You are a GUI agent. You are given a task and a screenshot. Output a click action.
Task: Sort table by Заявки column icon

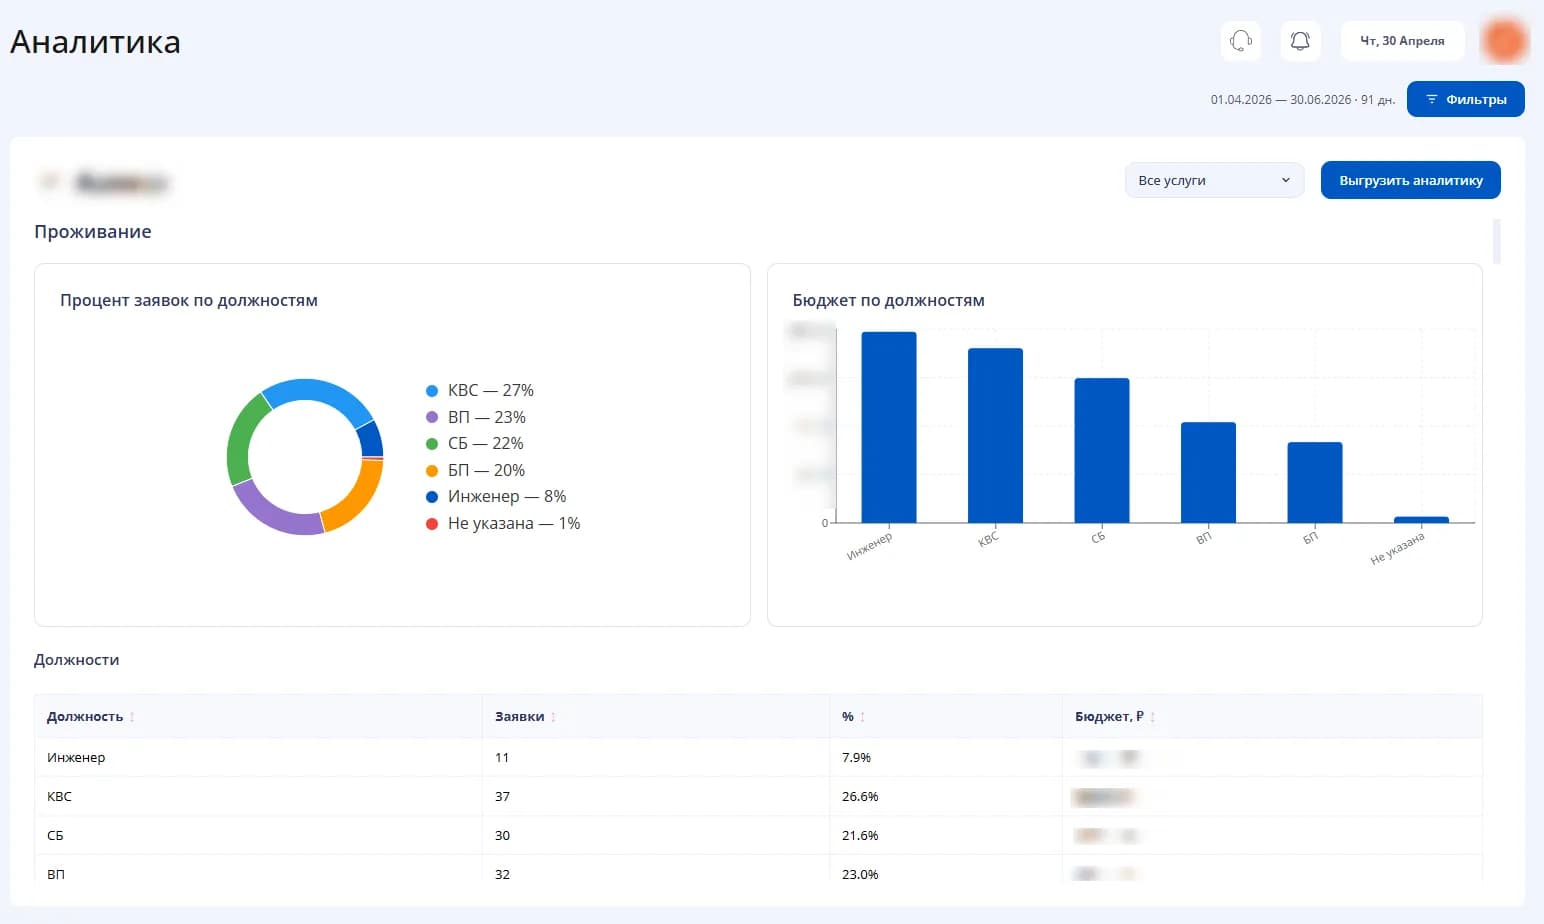(x=553, y=717)
